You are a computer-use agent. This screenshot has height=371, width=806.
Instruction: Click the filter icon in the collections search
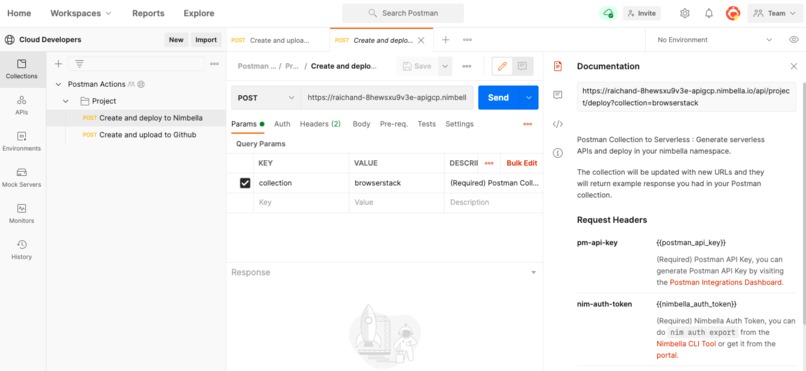(x=79, y=64)
